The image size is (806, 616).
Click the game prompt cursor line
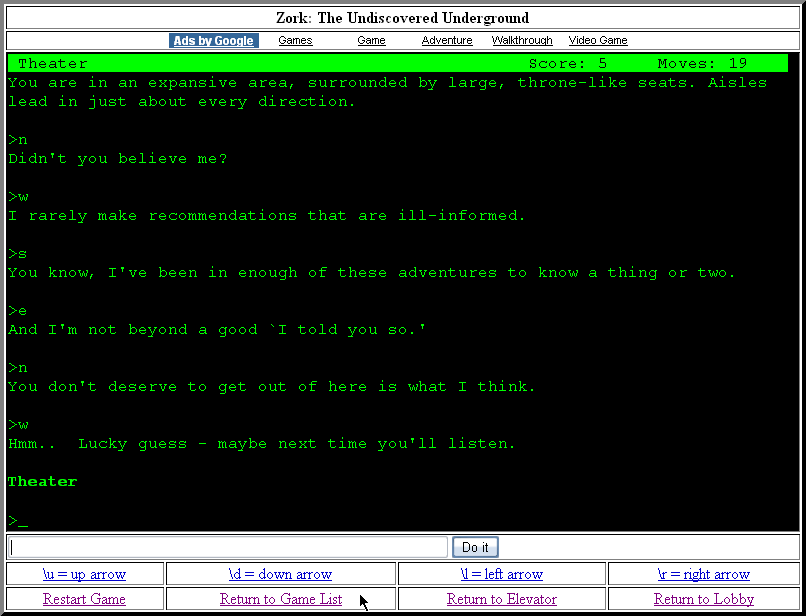[x=18, y=520]
